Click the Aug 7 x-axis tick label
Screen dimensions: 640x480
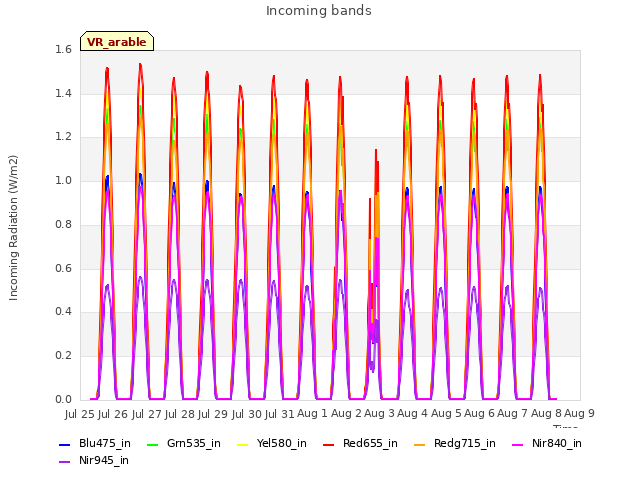point(512,413)
